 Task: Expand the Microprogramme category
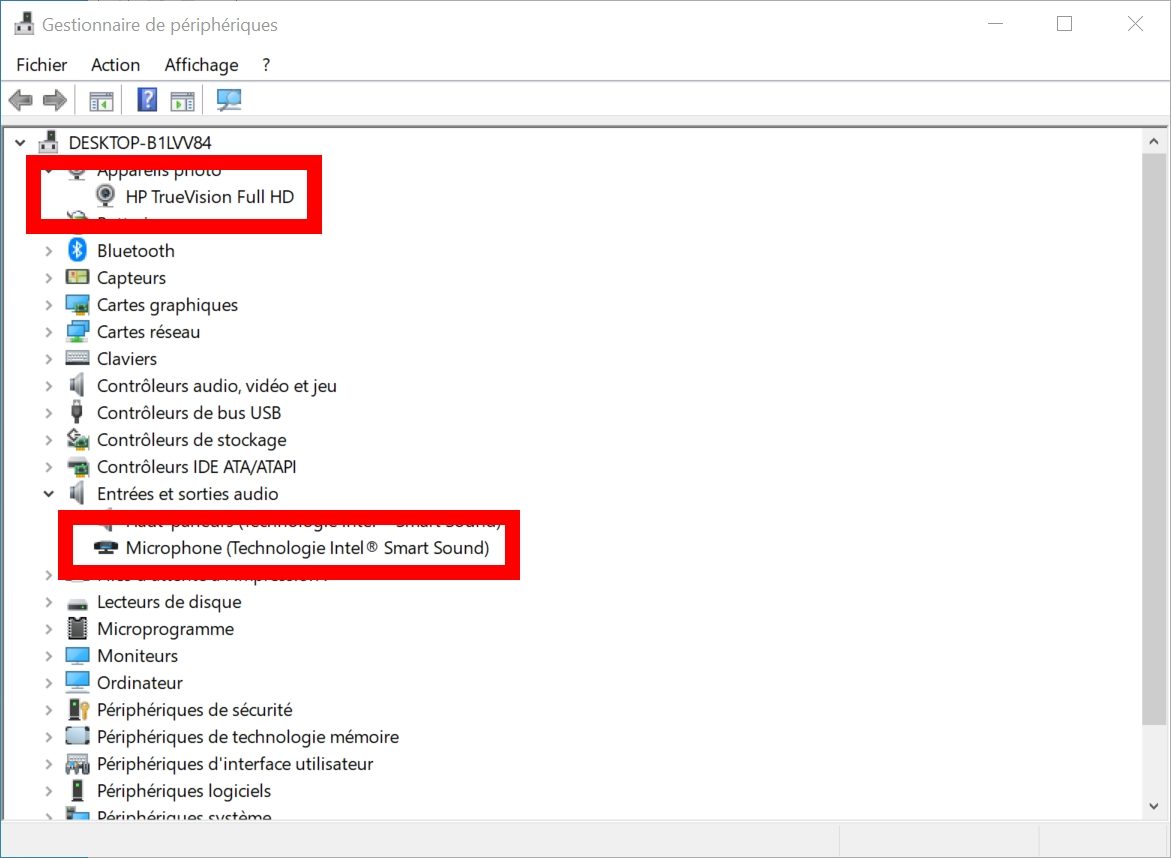point(49,629)
